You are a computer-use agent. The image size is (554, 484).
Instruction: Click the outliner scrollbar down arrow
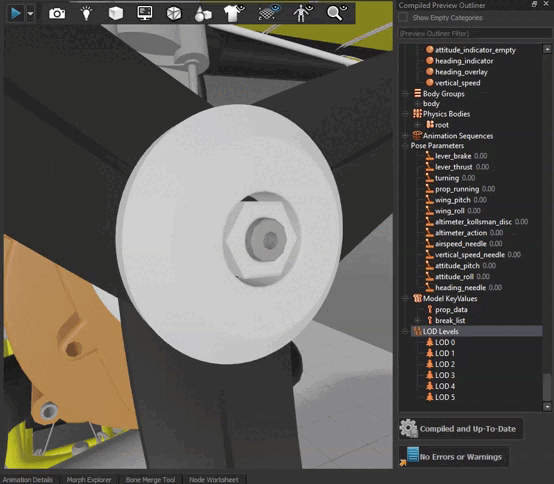click(x=547, y=407)
